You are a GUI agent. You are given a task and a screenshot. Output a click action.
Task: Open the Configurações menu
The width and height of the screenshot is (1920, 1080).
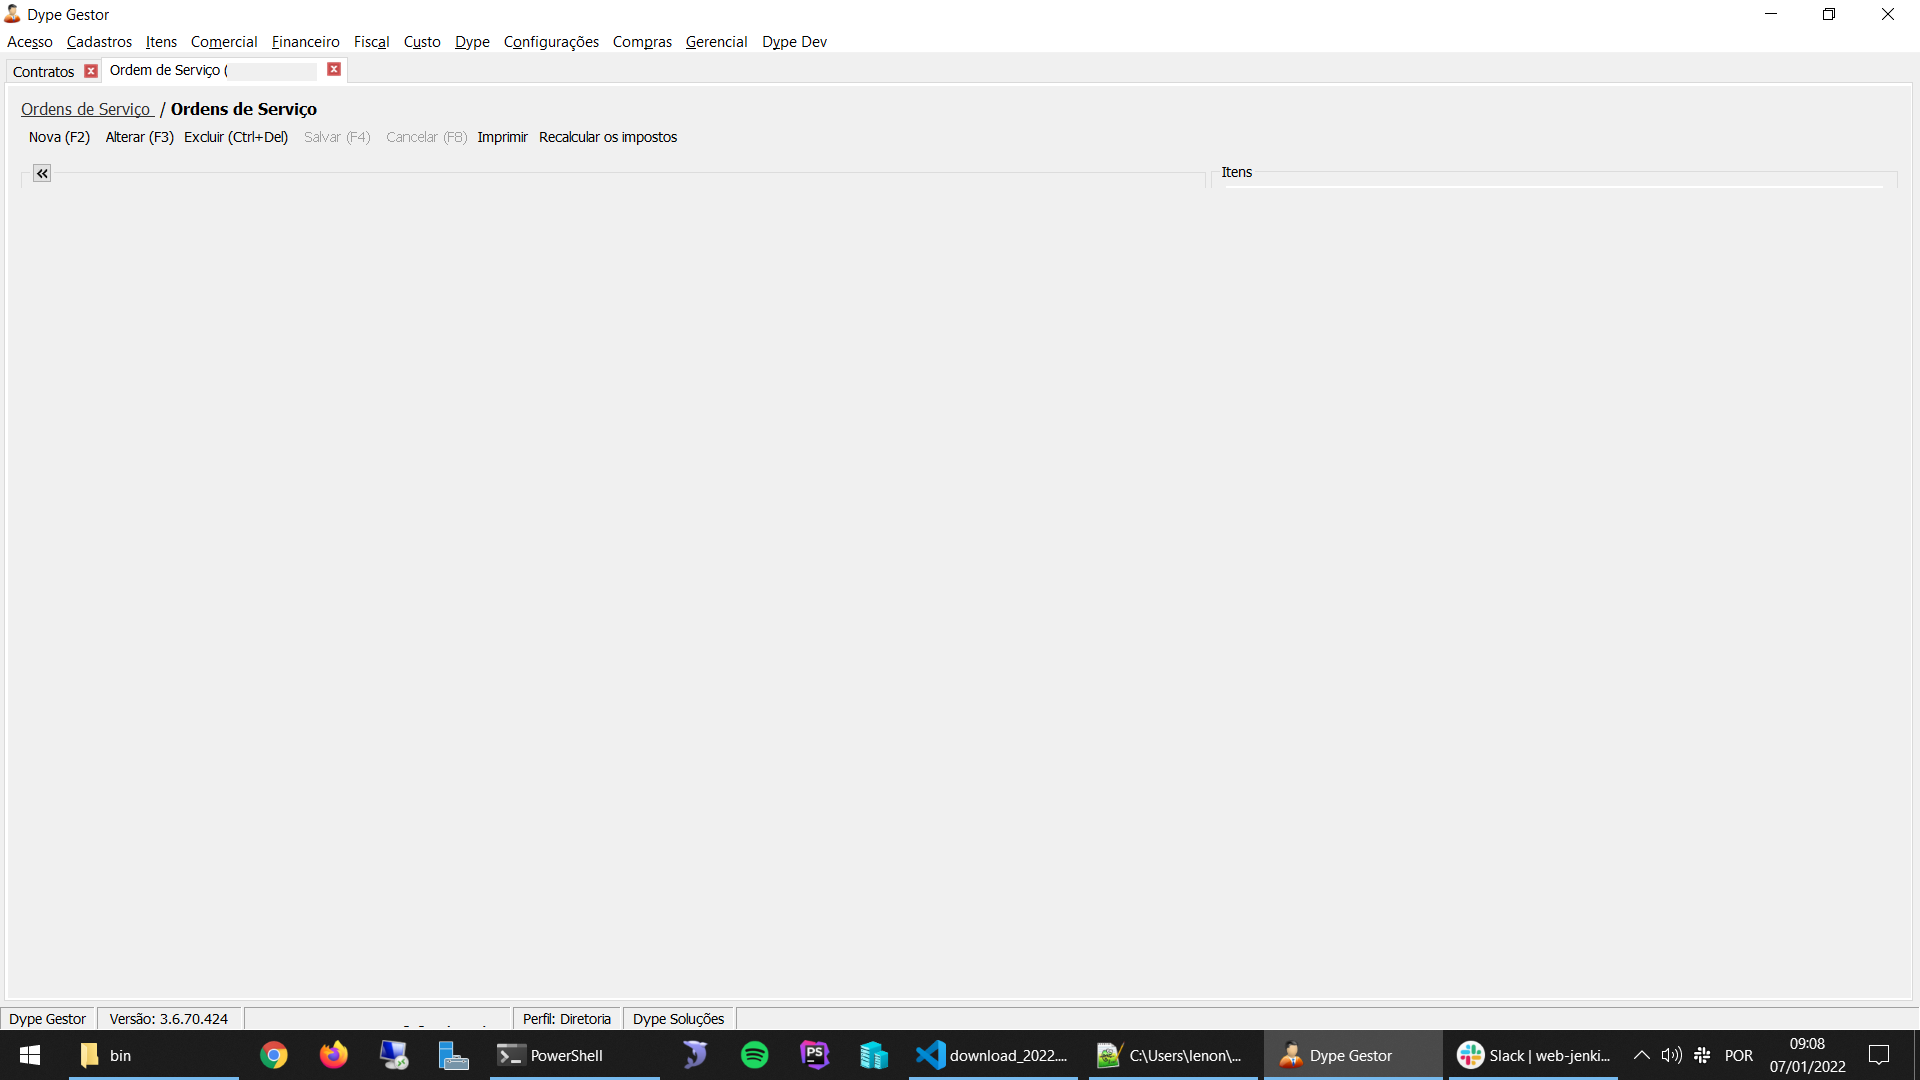tap(551, 42)
